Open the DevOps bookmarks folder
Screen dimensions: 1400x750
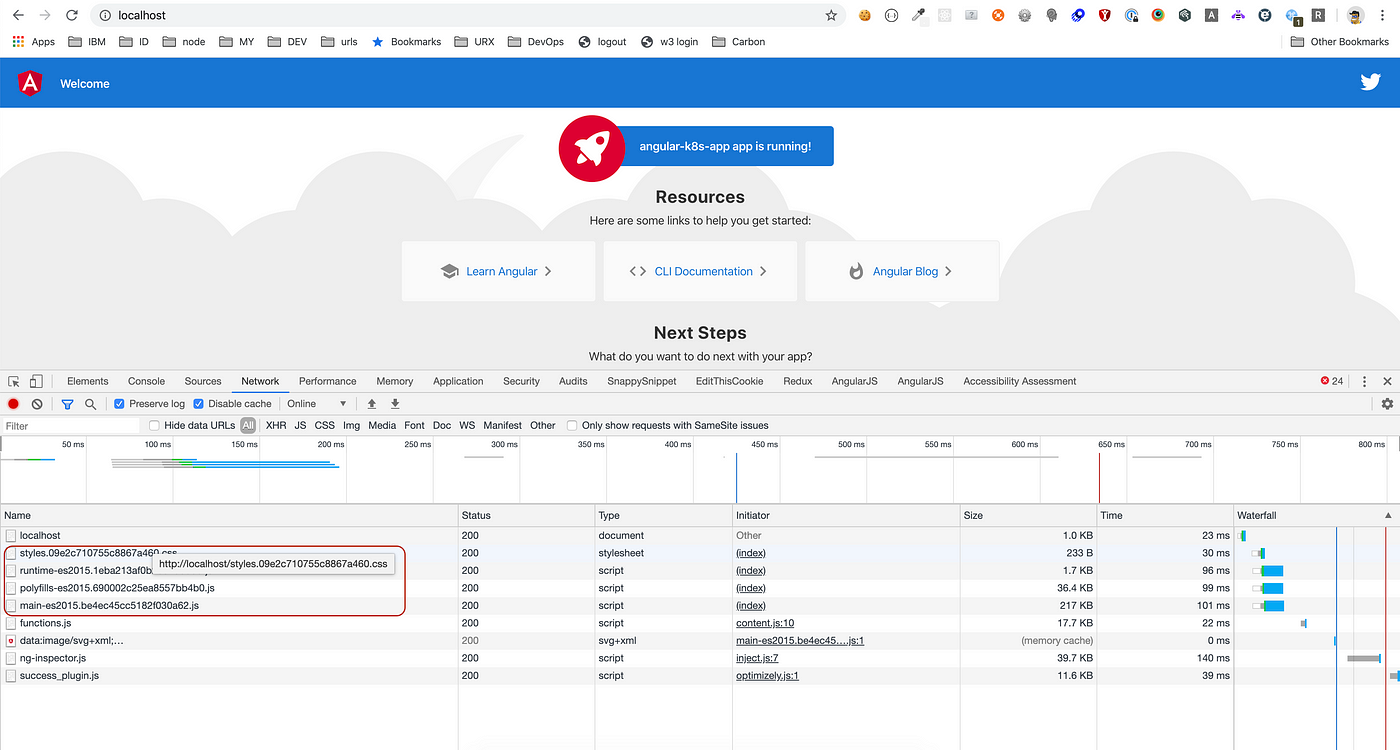[536, 42]
